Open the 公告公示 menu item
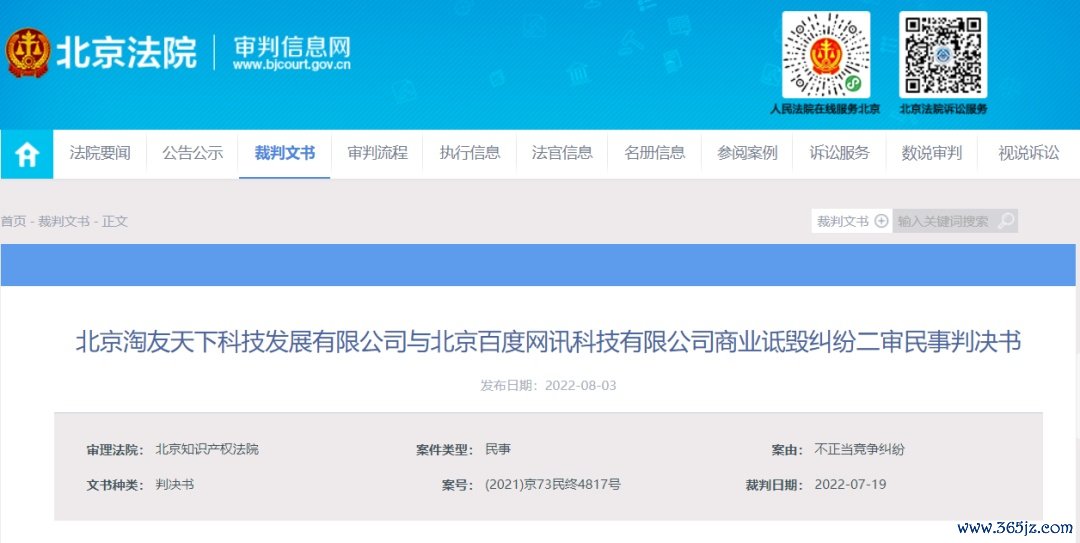Viewport: 1080px width, 543px height. [192, 153]
